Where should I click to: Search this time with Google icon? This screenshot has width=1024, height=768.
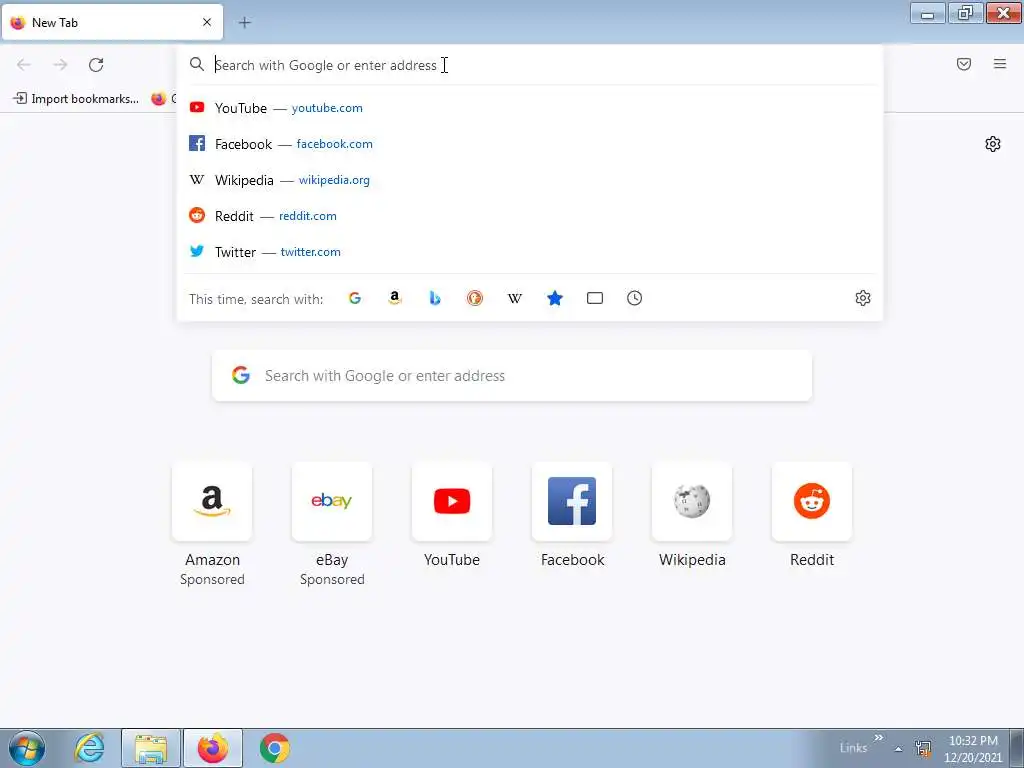pos(355,298)
